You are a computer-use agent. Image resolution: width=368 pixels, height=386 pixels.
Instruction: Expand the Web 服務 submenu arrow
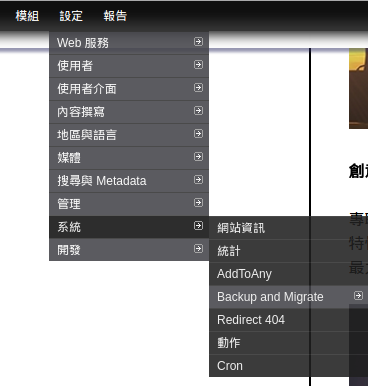[x=198, y=41]
